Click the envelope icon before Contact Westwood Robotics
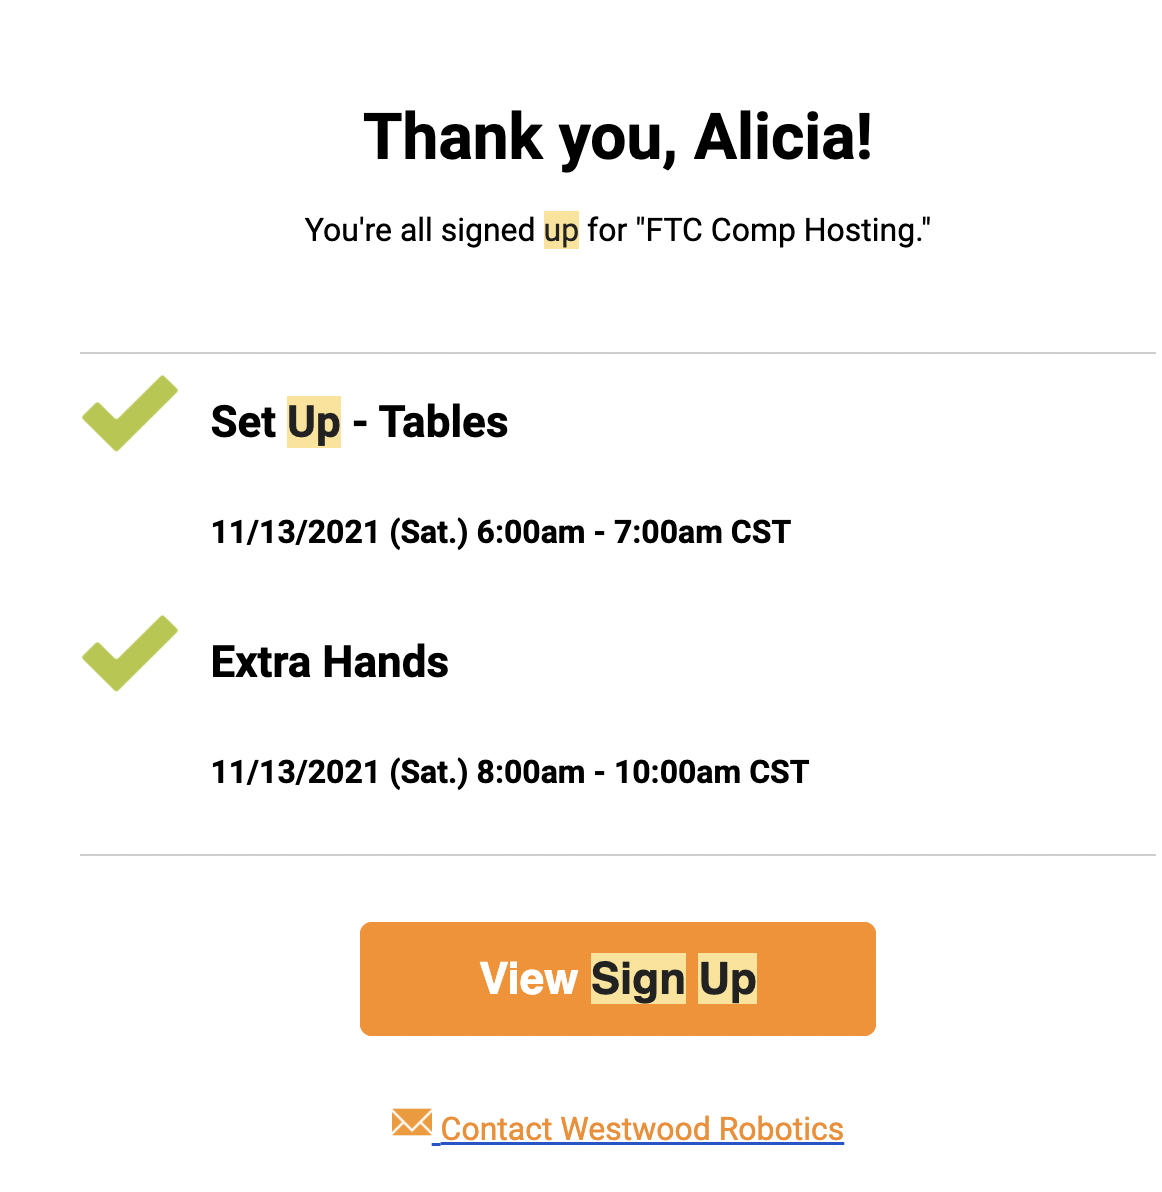The image size is (1162, 1192). tap(411, 1123)
